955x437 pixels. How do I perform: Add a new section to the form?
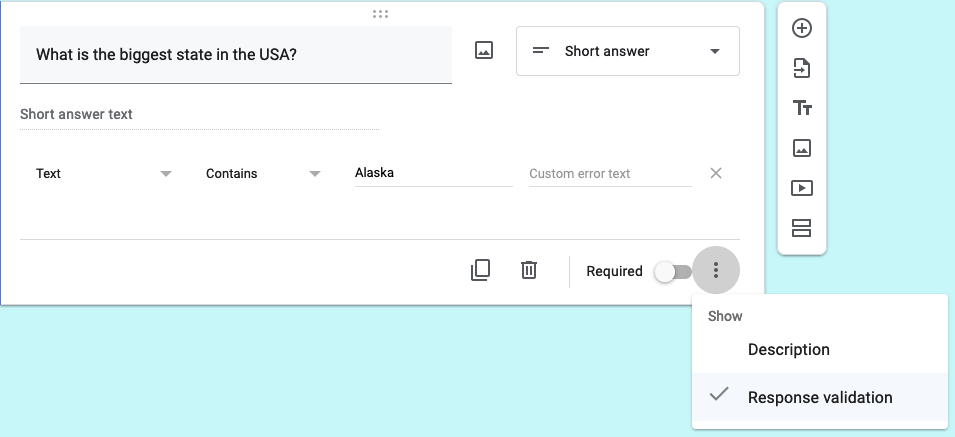point(801,228)
